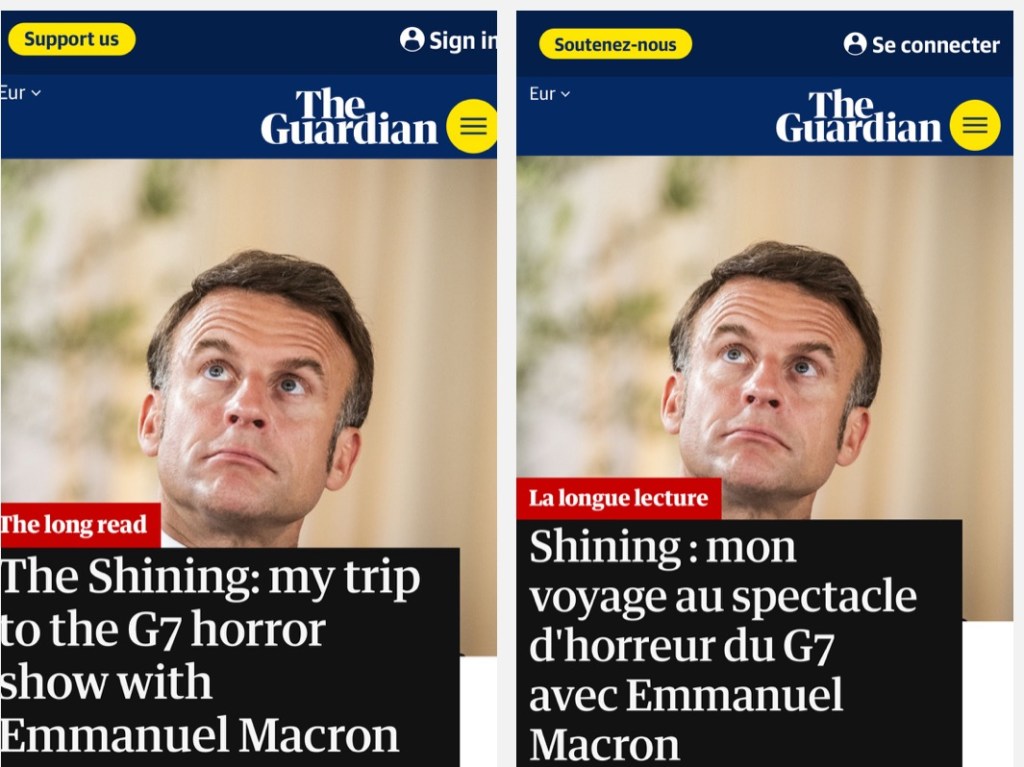
Task: Open the hamburger menu on the French page
Action: pyautogui.click(x=974, y=126)
